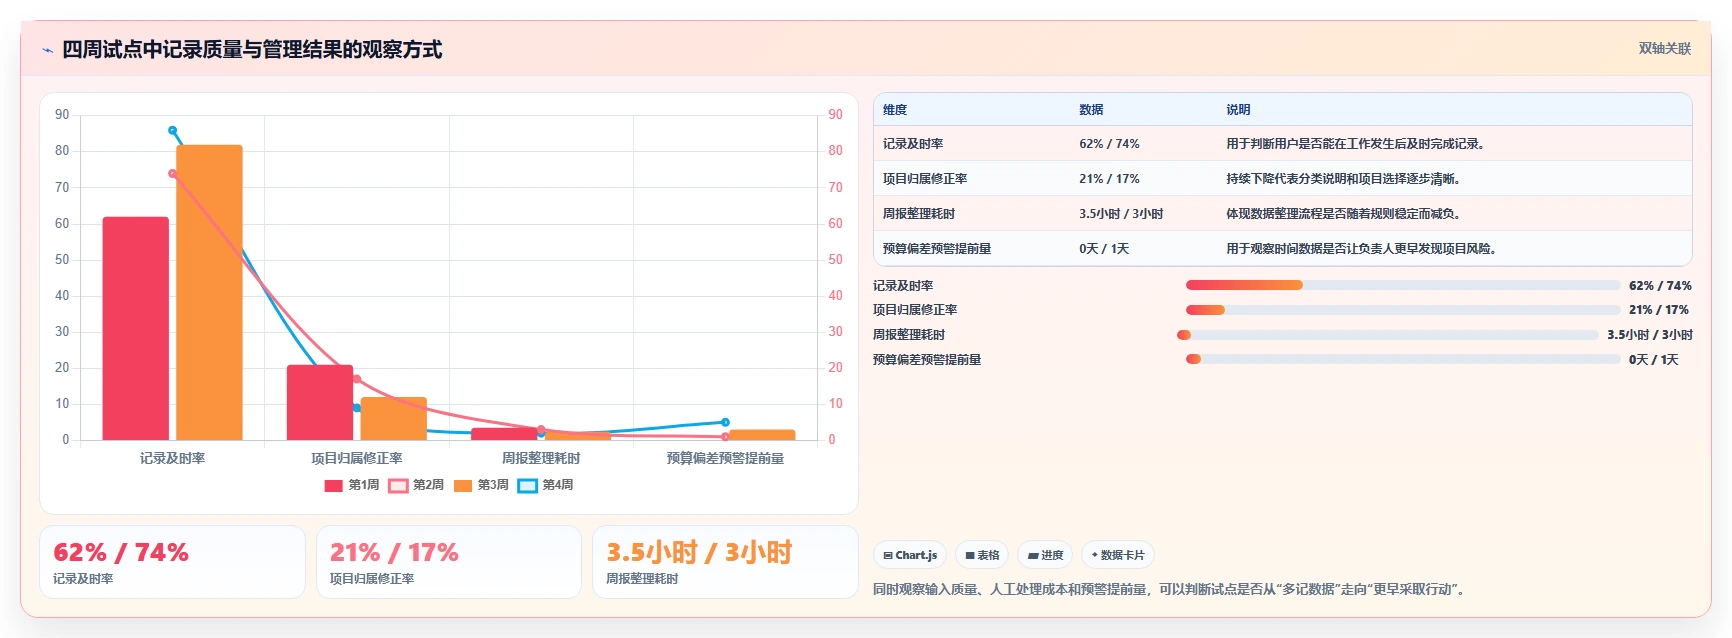The height and width of the screenshot is (638, 1732).
Task: Click the description 持续下降代表分类说明和项目选择逐步清晰。
Action: tap(1346, 179)
